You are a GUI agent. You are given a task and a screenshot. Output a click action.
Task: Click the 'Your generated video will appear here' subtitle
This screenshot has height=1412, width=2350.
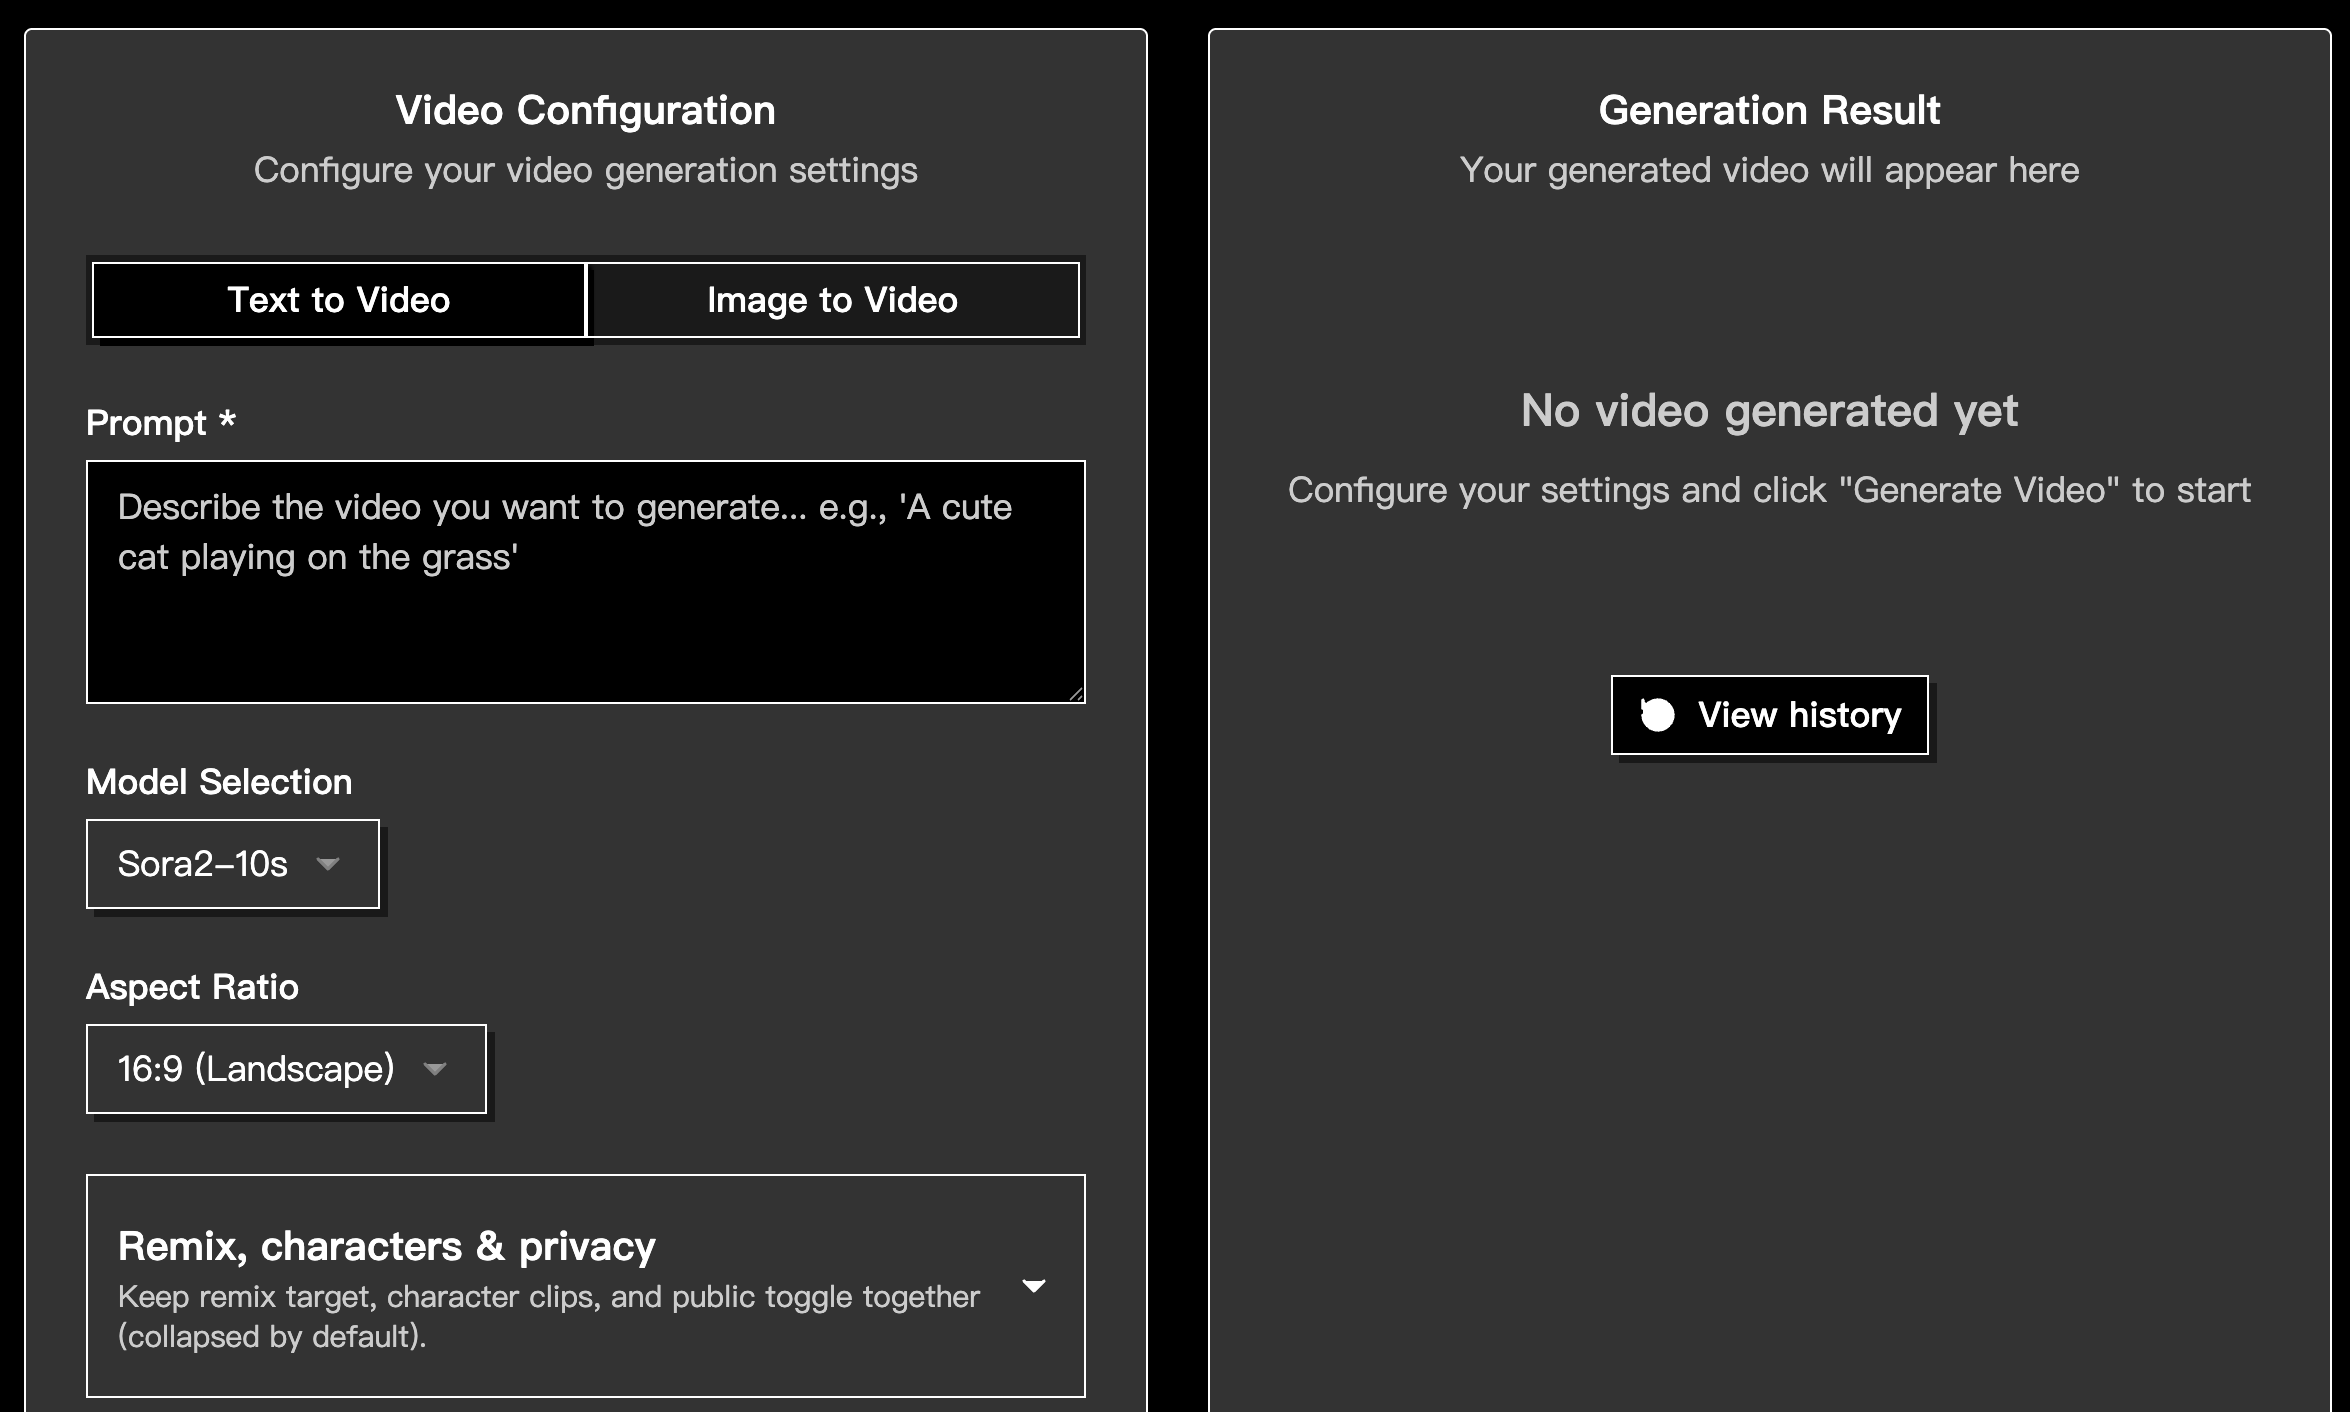[1768, 170]
